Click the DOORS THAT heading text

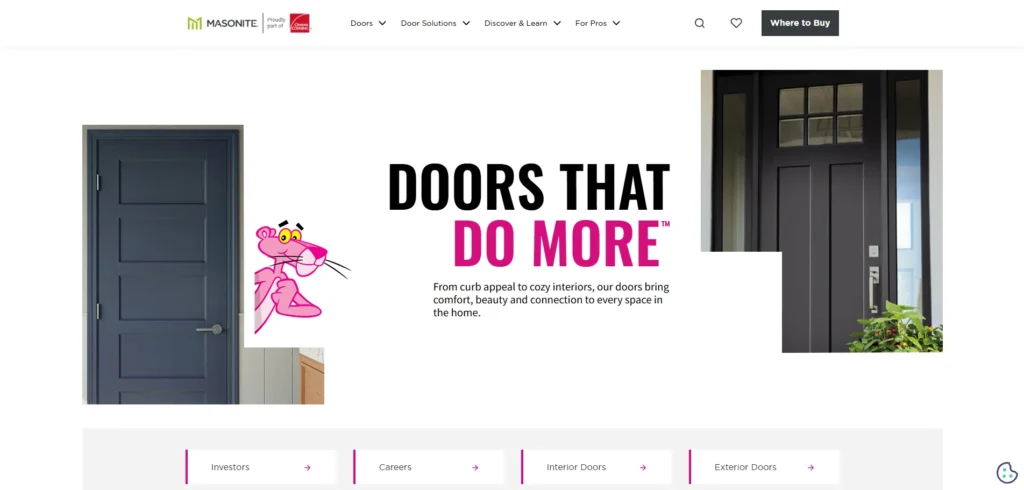click(529, 186)
